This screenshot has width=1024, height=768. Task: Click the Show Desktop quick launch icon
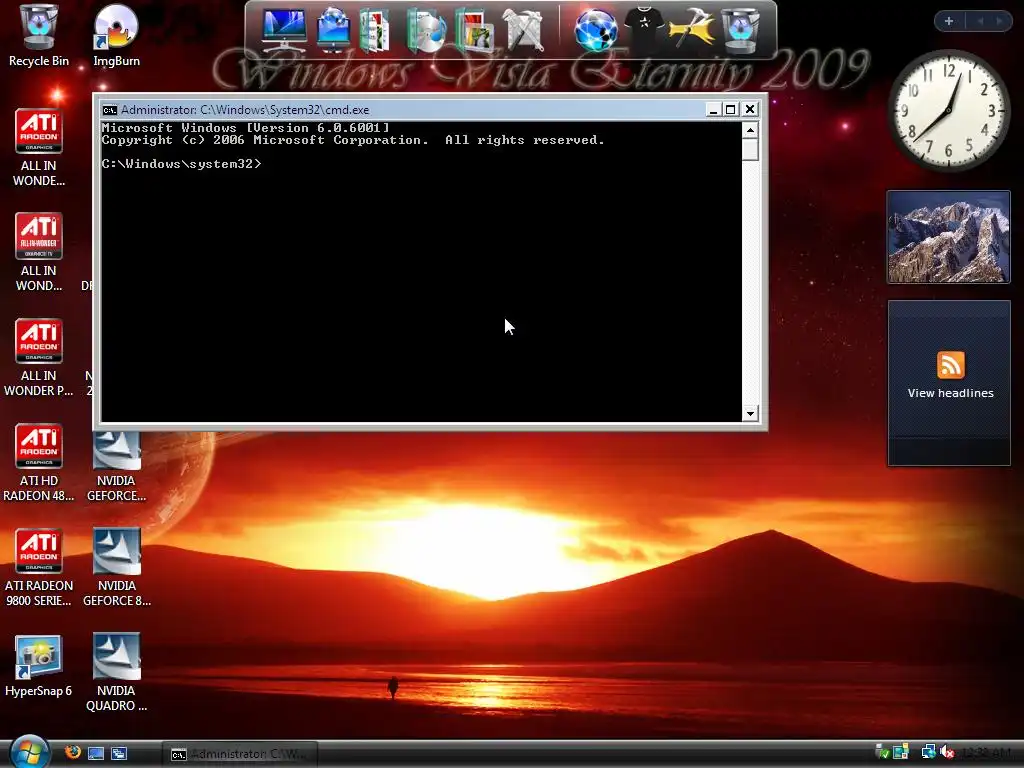(96, 753)
